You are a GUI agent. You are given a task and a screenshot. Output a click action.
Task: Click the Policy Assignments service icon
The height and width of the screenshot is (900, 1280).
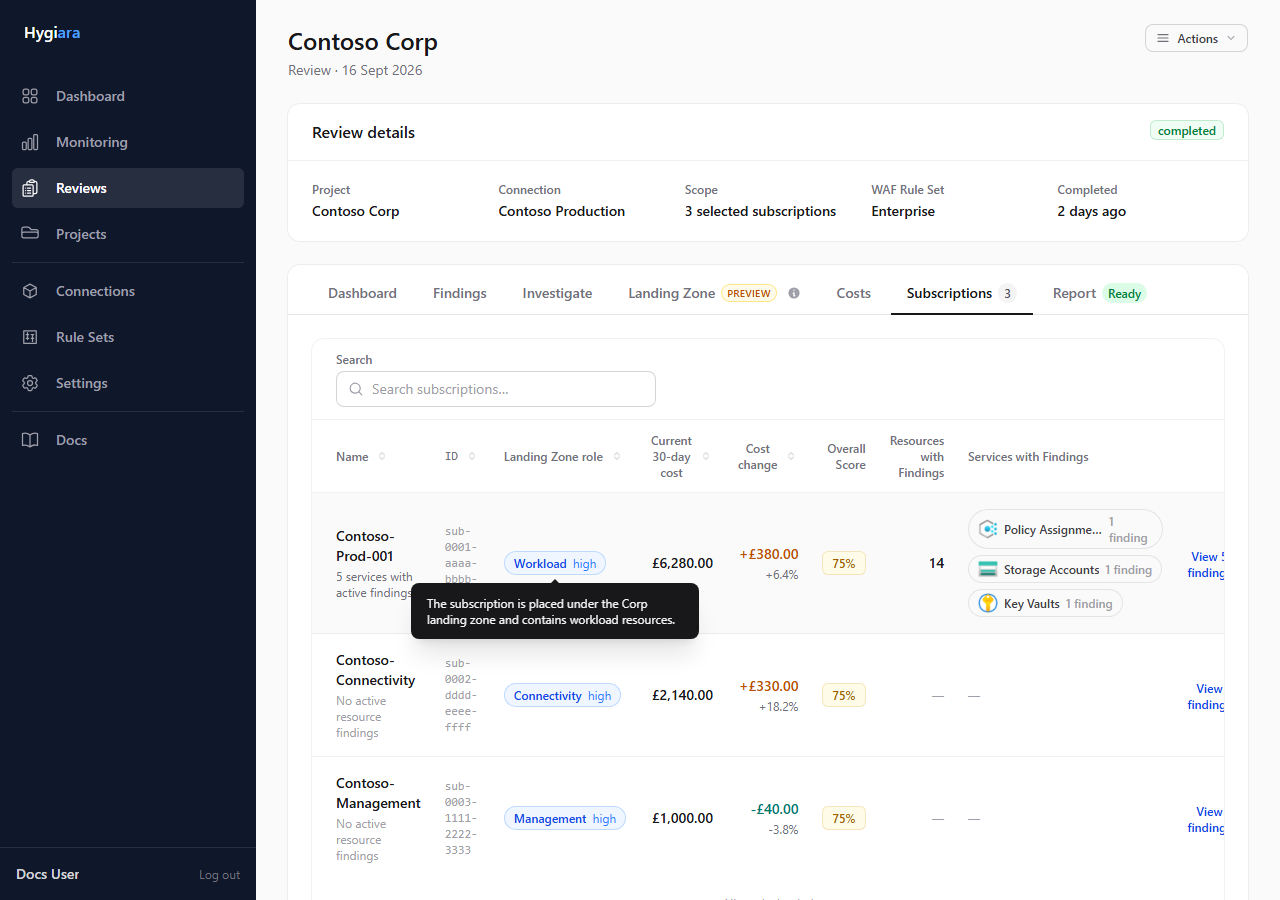(988, 529)
